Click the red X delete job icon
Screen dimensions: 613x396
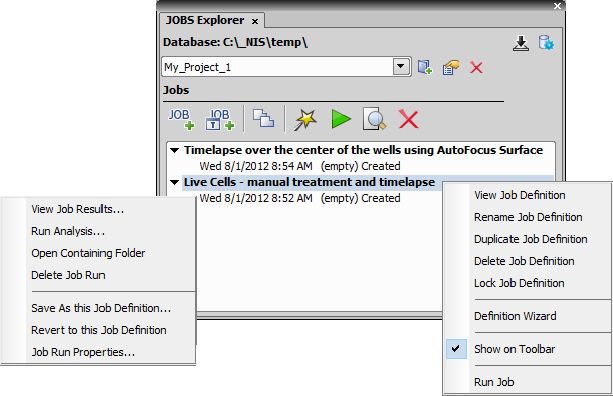point(409,119)
